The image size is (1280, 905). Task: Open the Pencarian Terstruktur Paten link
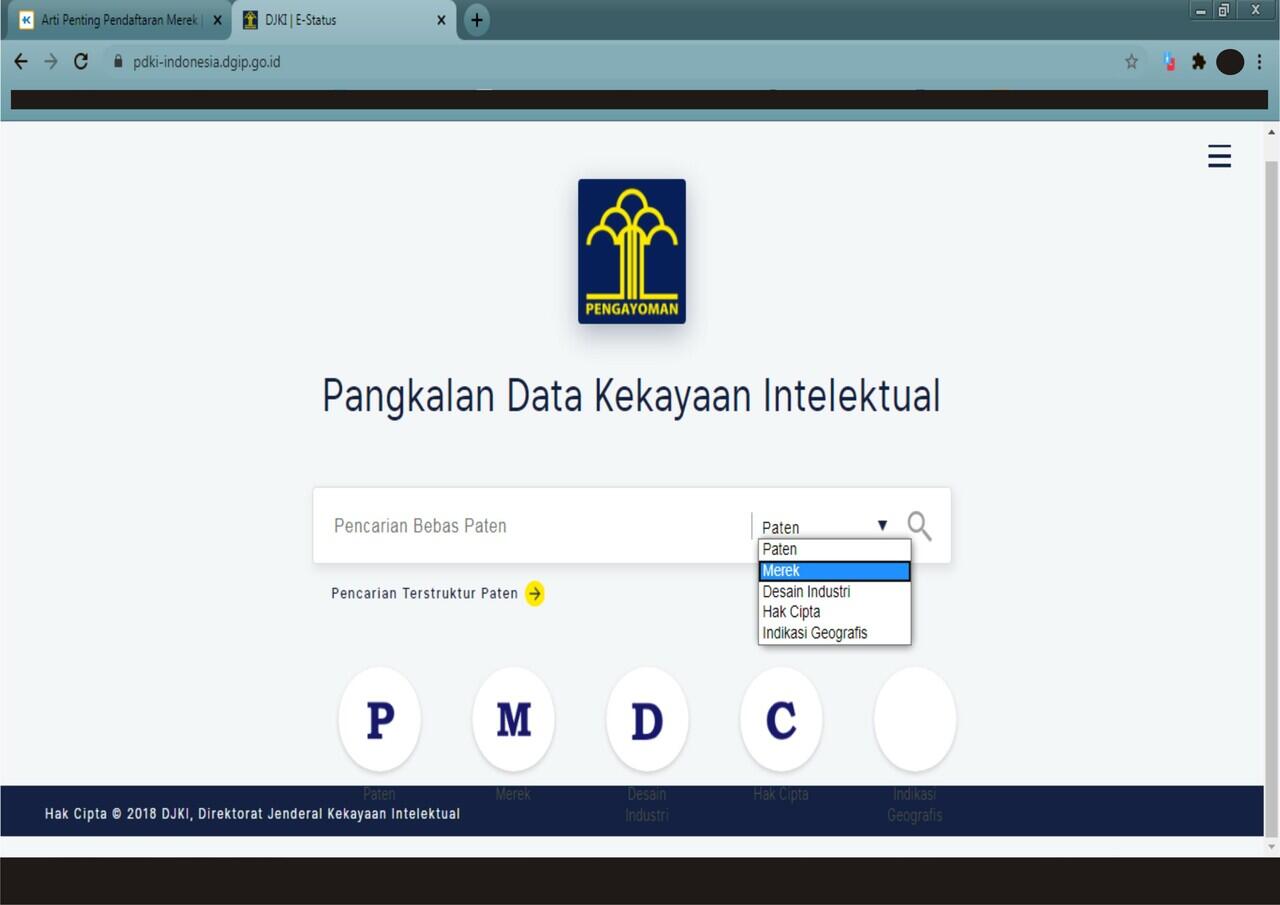[425, 594]
